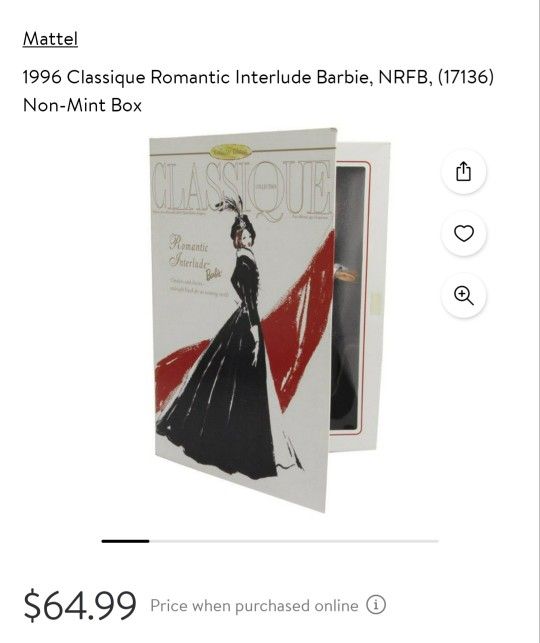The image size is (540, 643).
Task: Click the magnifier zoom-in icon
Action: click(464, 295)
